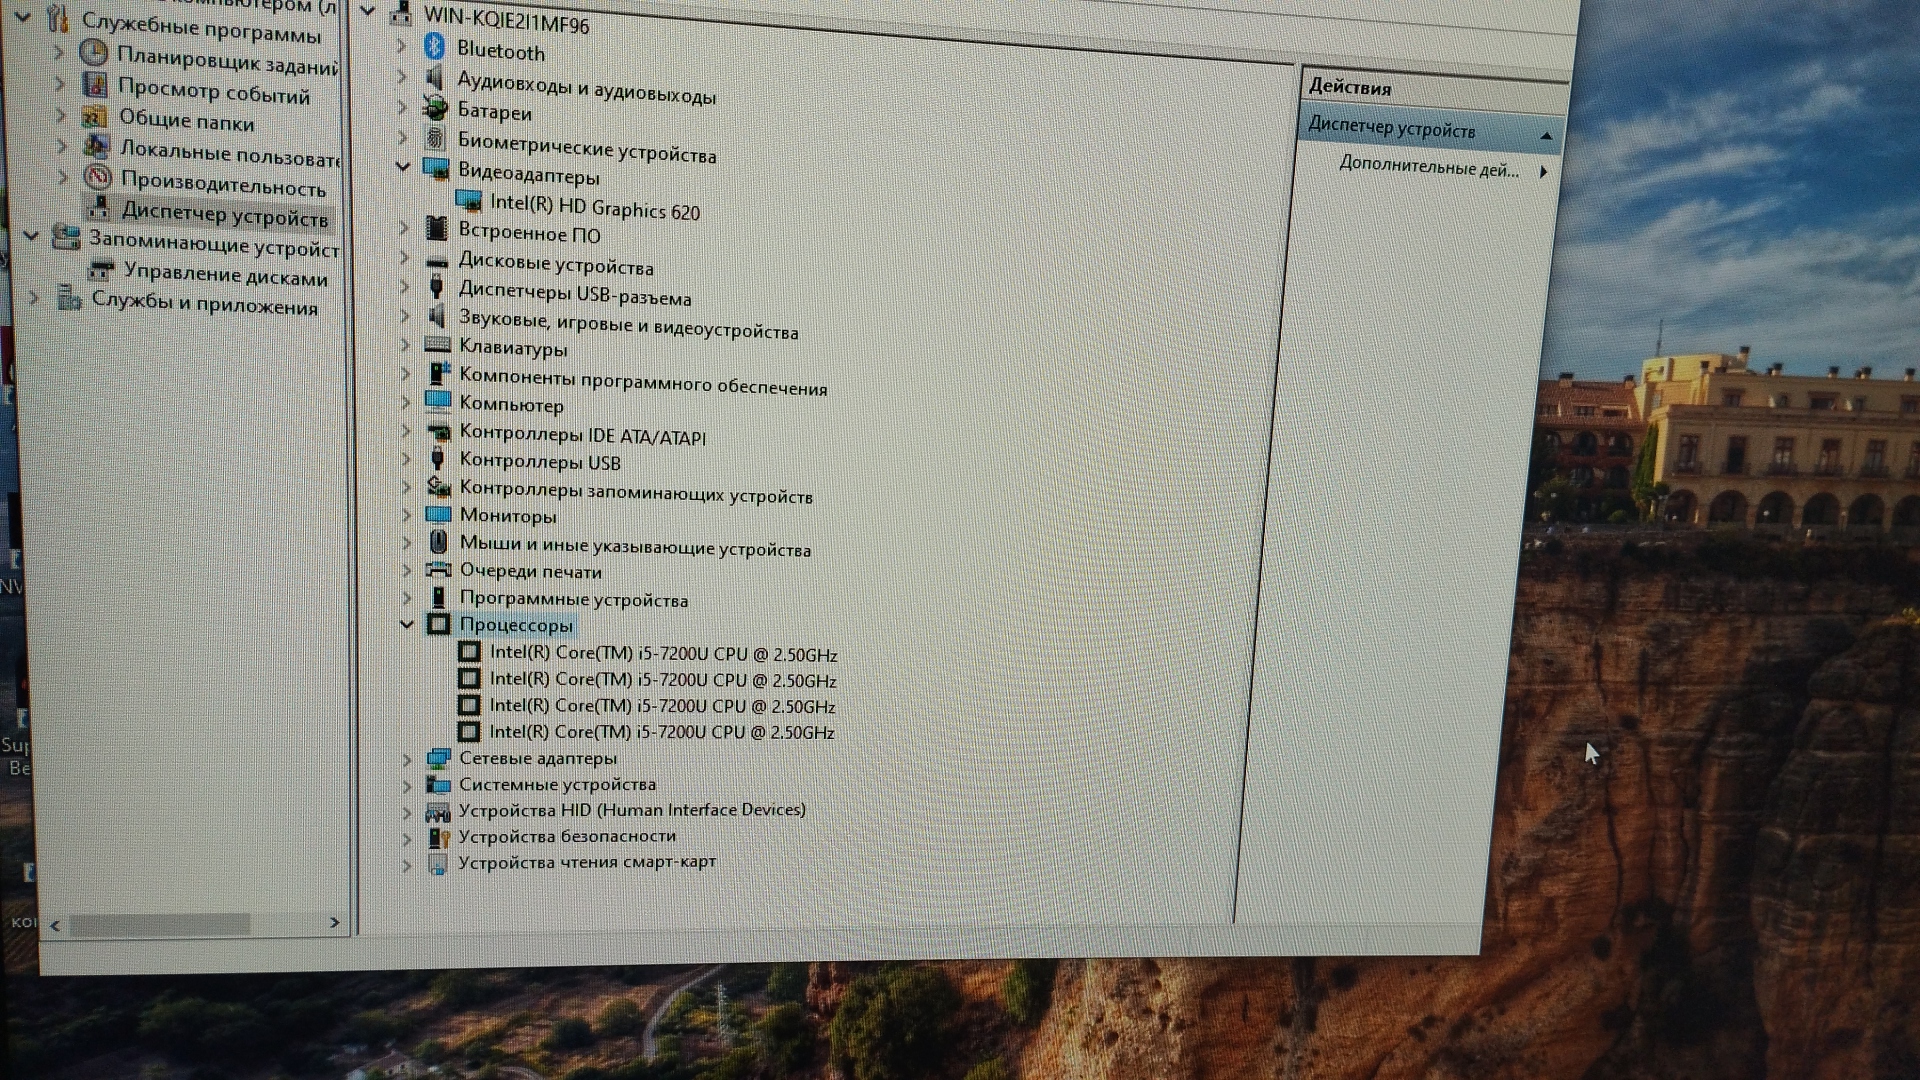Collapse the Диспетчер устройств actions header

click(x=1546, y=135)
